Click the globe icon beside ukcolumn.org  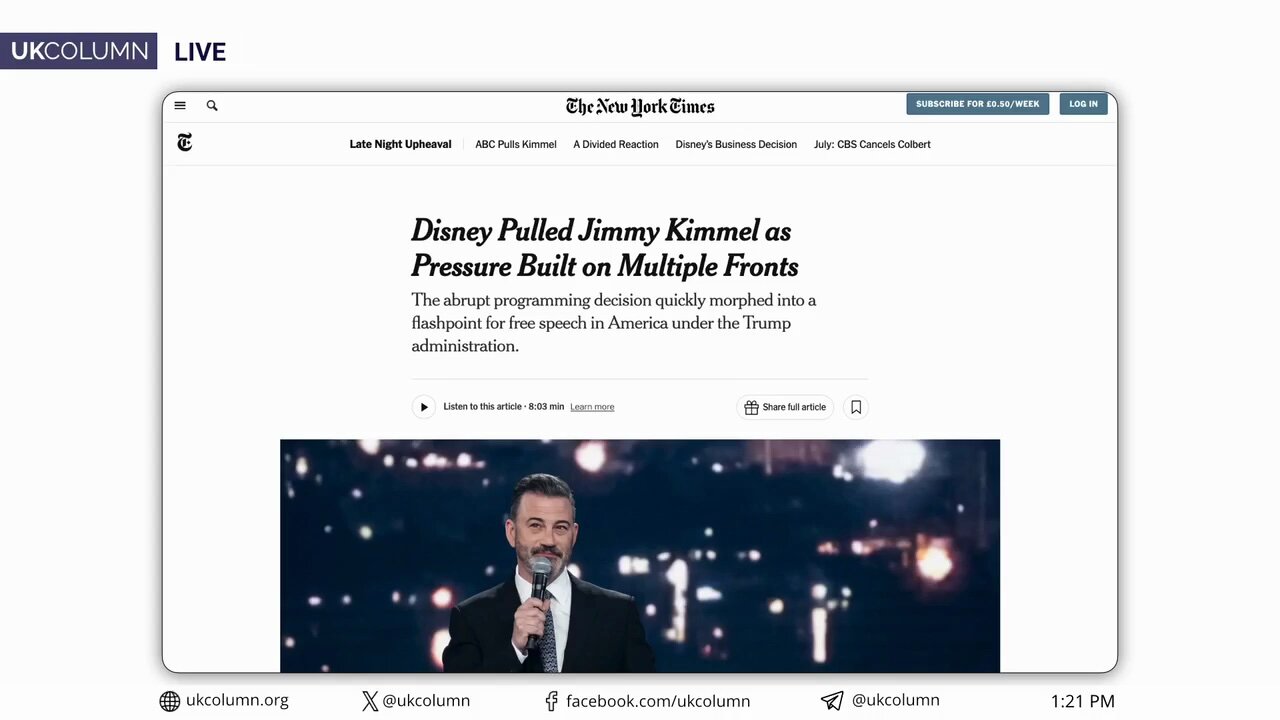pyautogui.click(x=170, y=701)
